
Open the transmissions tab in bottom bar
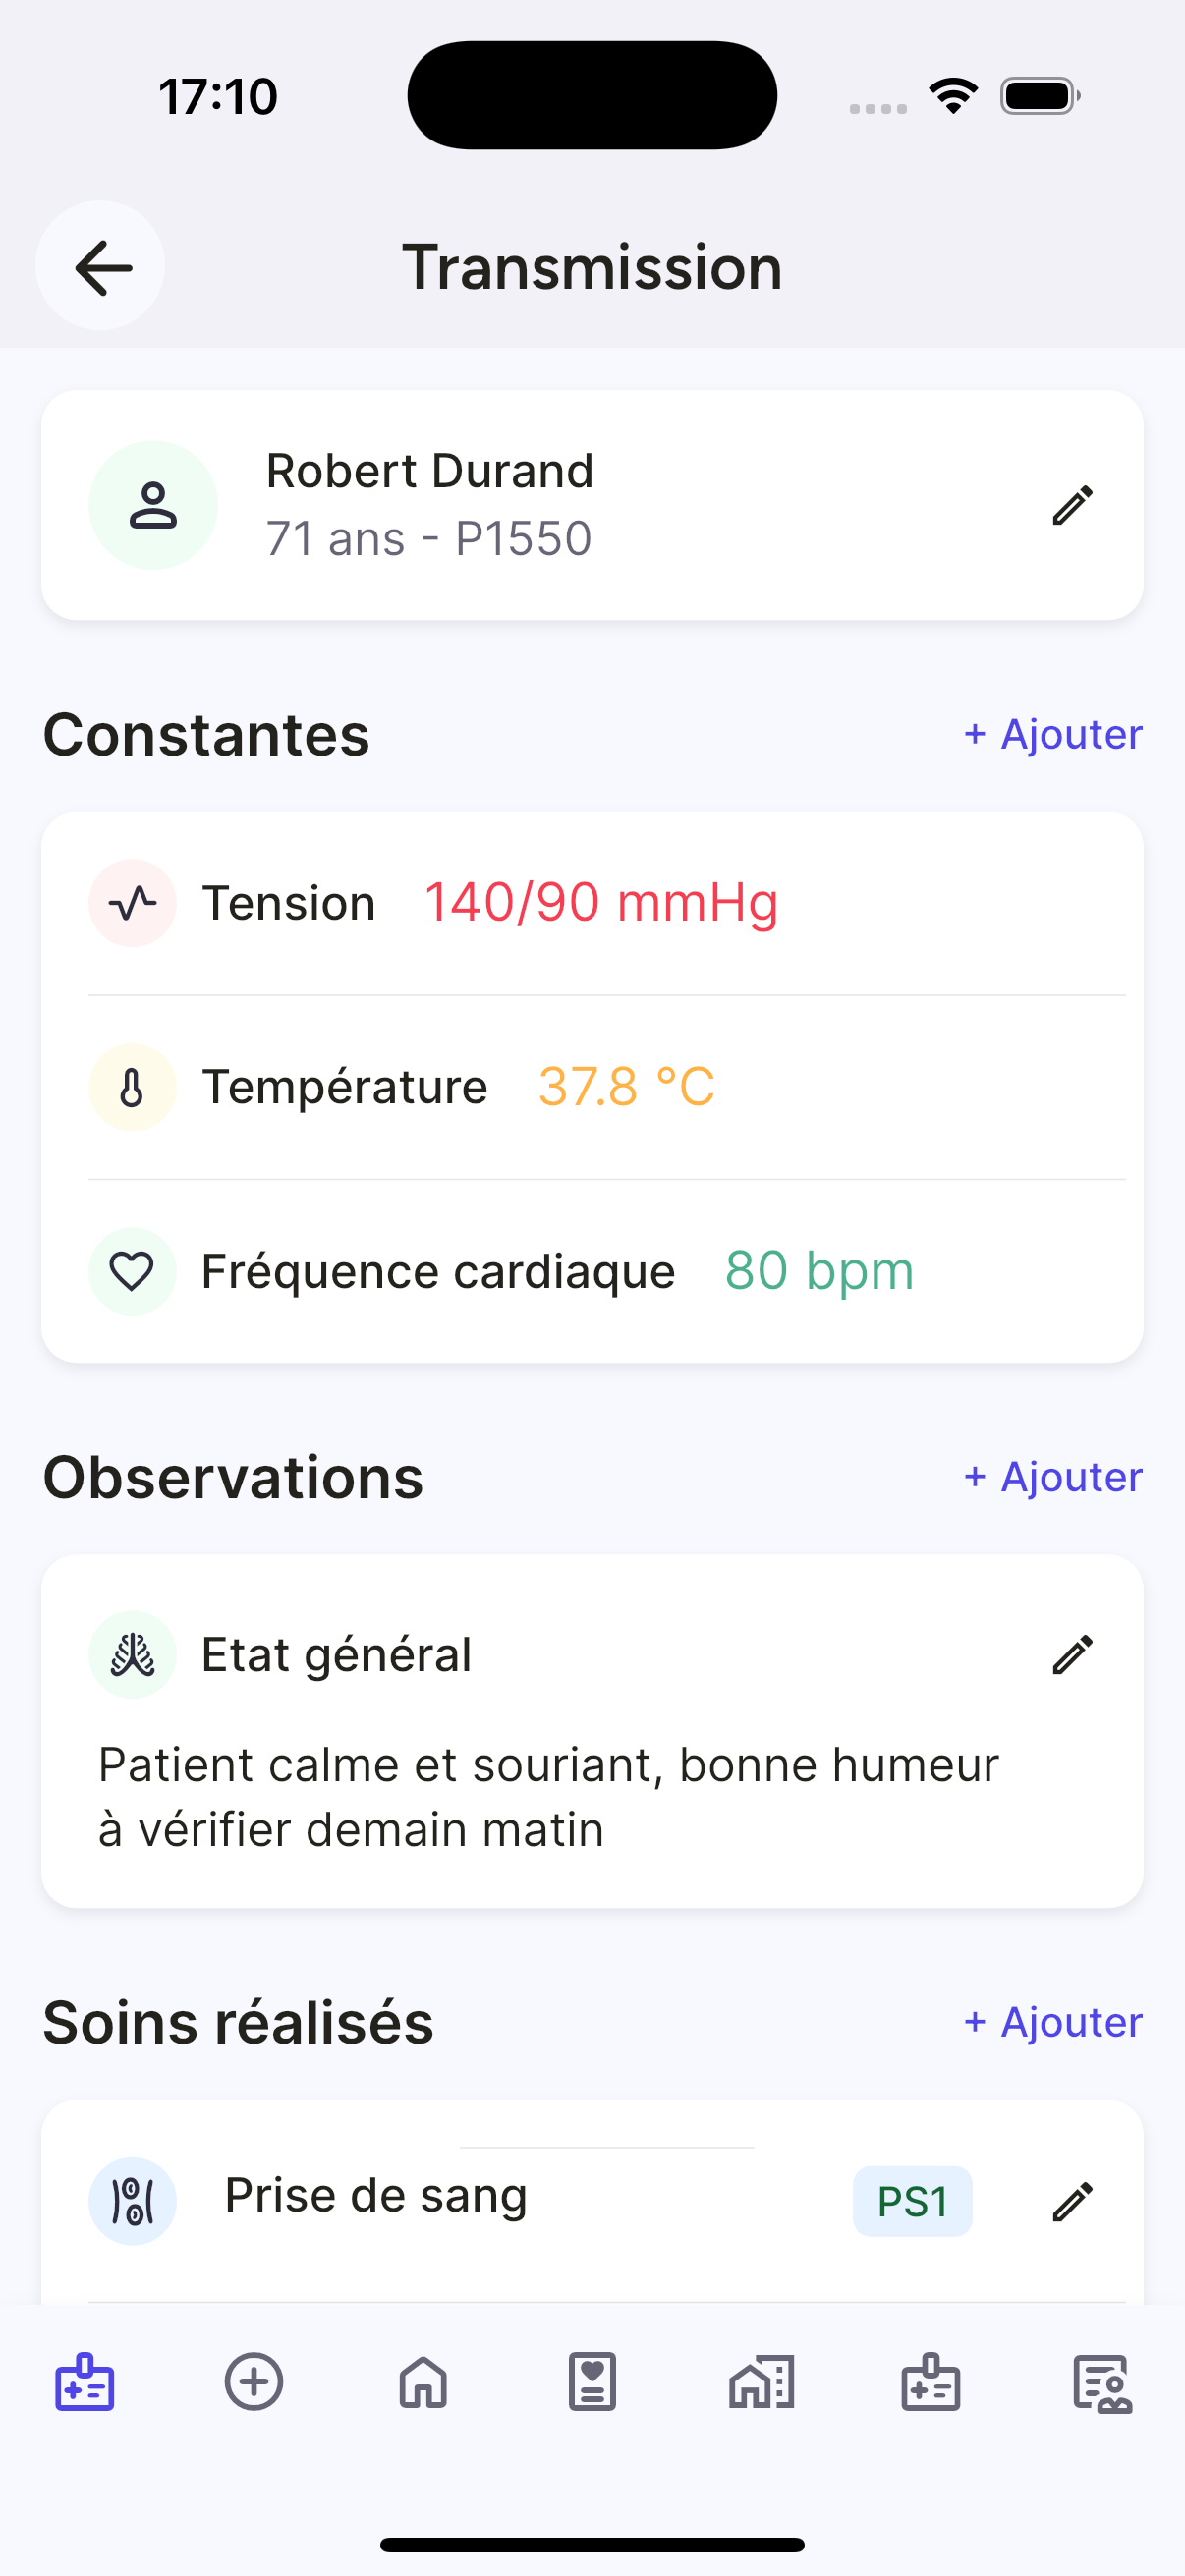85,2383
